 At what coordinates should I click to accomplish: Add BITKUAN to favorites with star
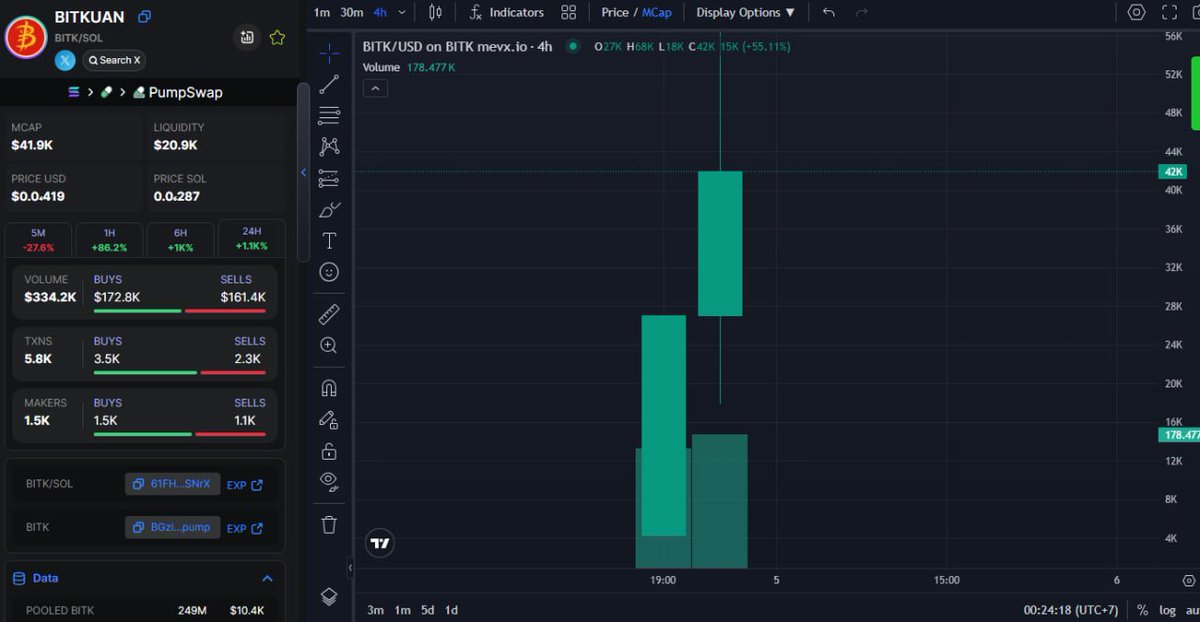coord(277,38)
